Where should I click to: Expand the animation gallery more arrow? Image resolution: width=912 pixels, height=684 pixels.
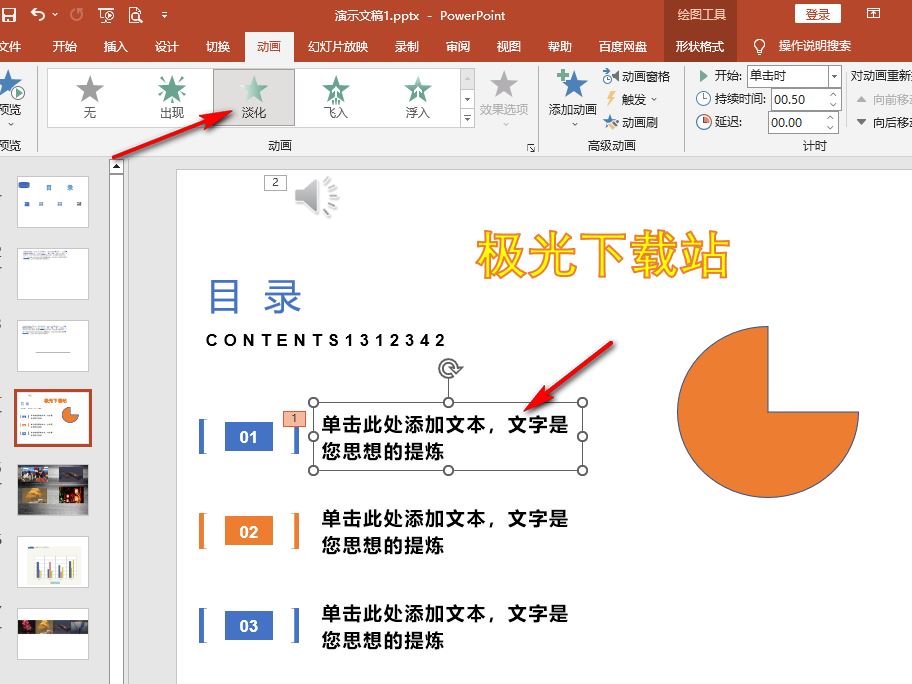pos(467,118)
